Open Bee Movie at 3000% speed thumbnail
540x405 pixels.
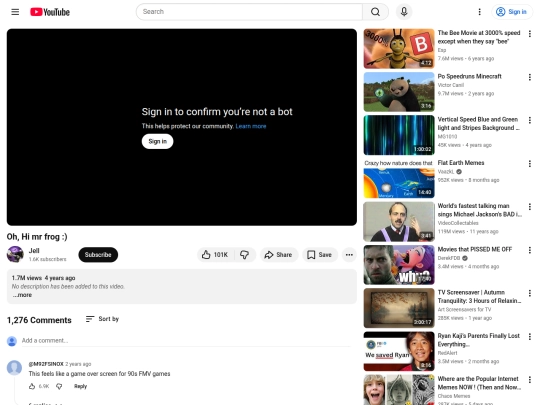tap(399, 49)
